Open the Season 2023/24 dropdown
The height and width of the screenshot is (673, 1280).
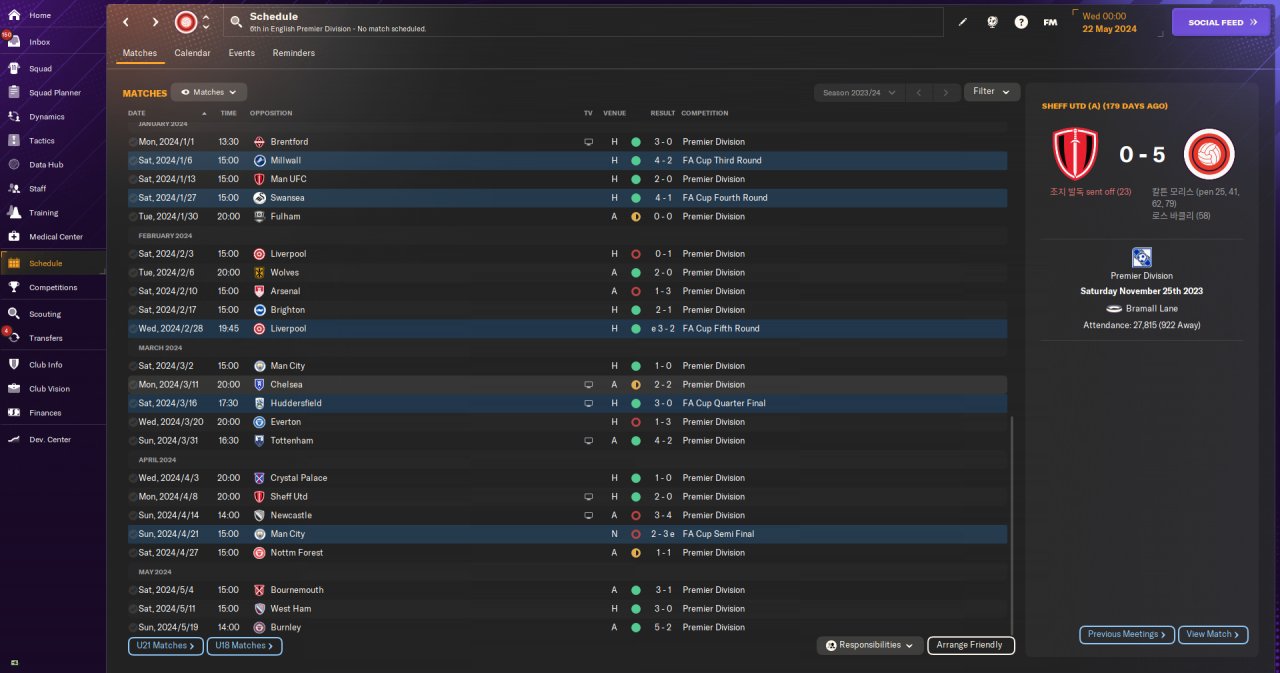point(859,92)
